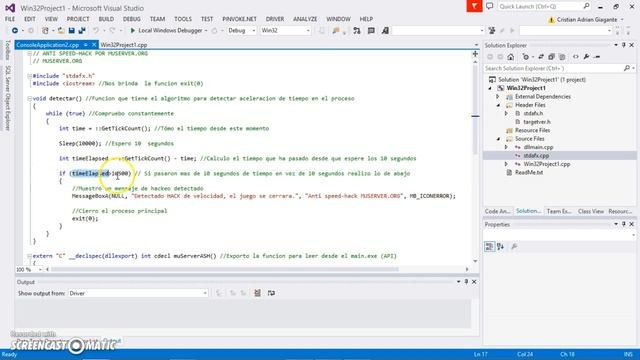This screenshot has height=360, width=640.
Task: Collapse the Header Files folder
Action: 498,105
